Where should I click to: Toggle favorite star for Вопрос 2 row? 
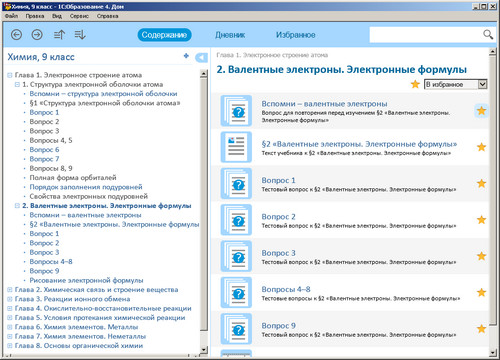tap(481, 220)
